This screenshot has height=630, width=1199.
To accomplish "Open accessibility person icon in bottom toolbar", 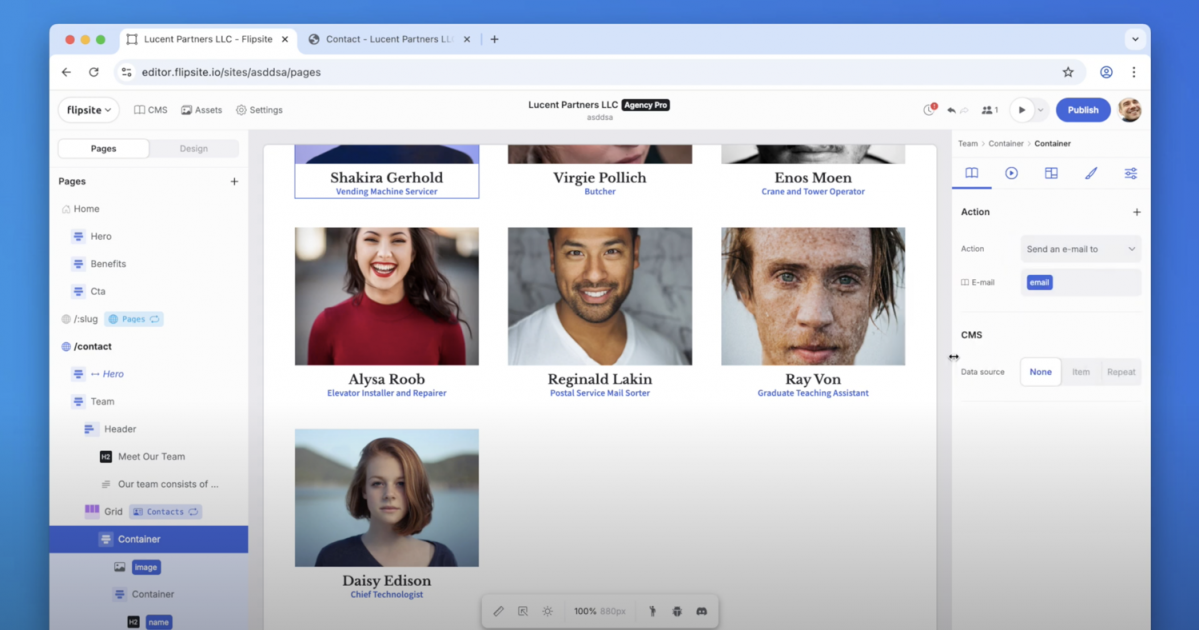I will 652,612.
